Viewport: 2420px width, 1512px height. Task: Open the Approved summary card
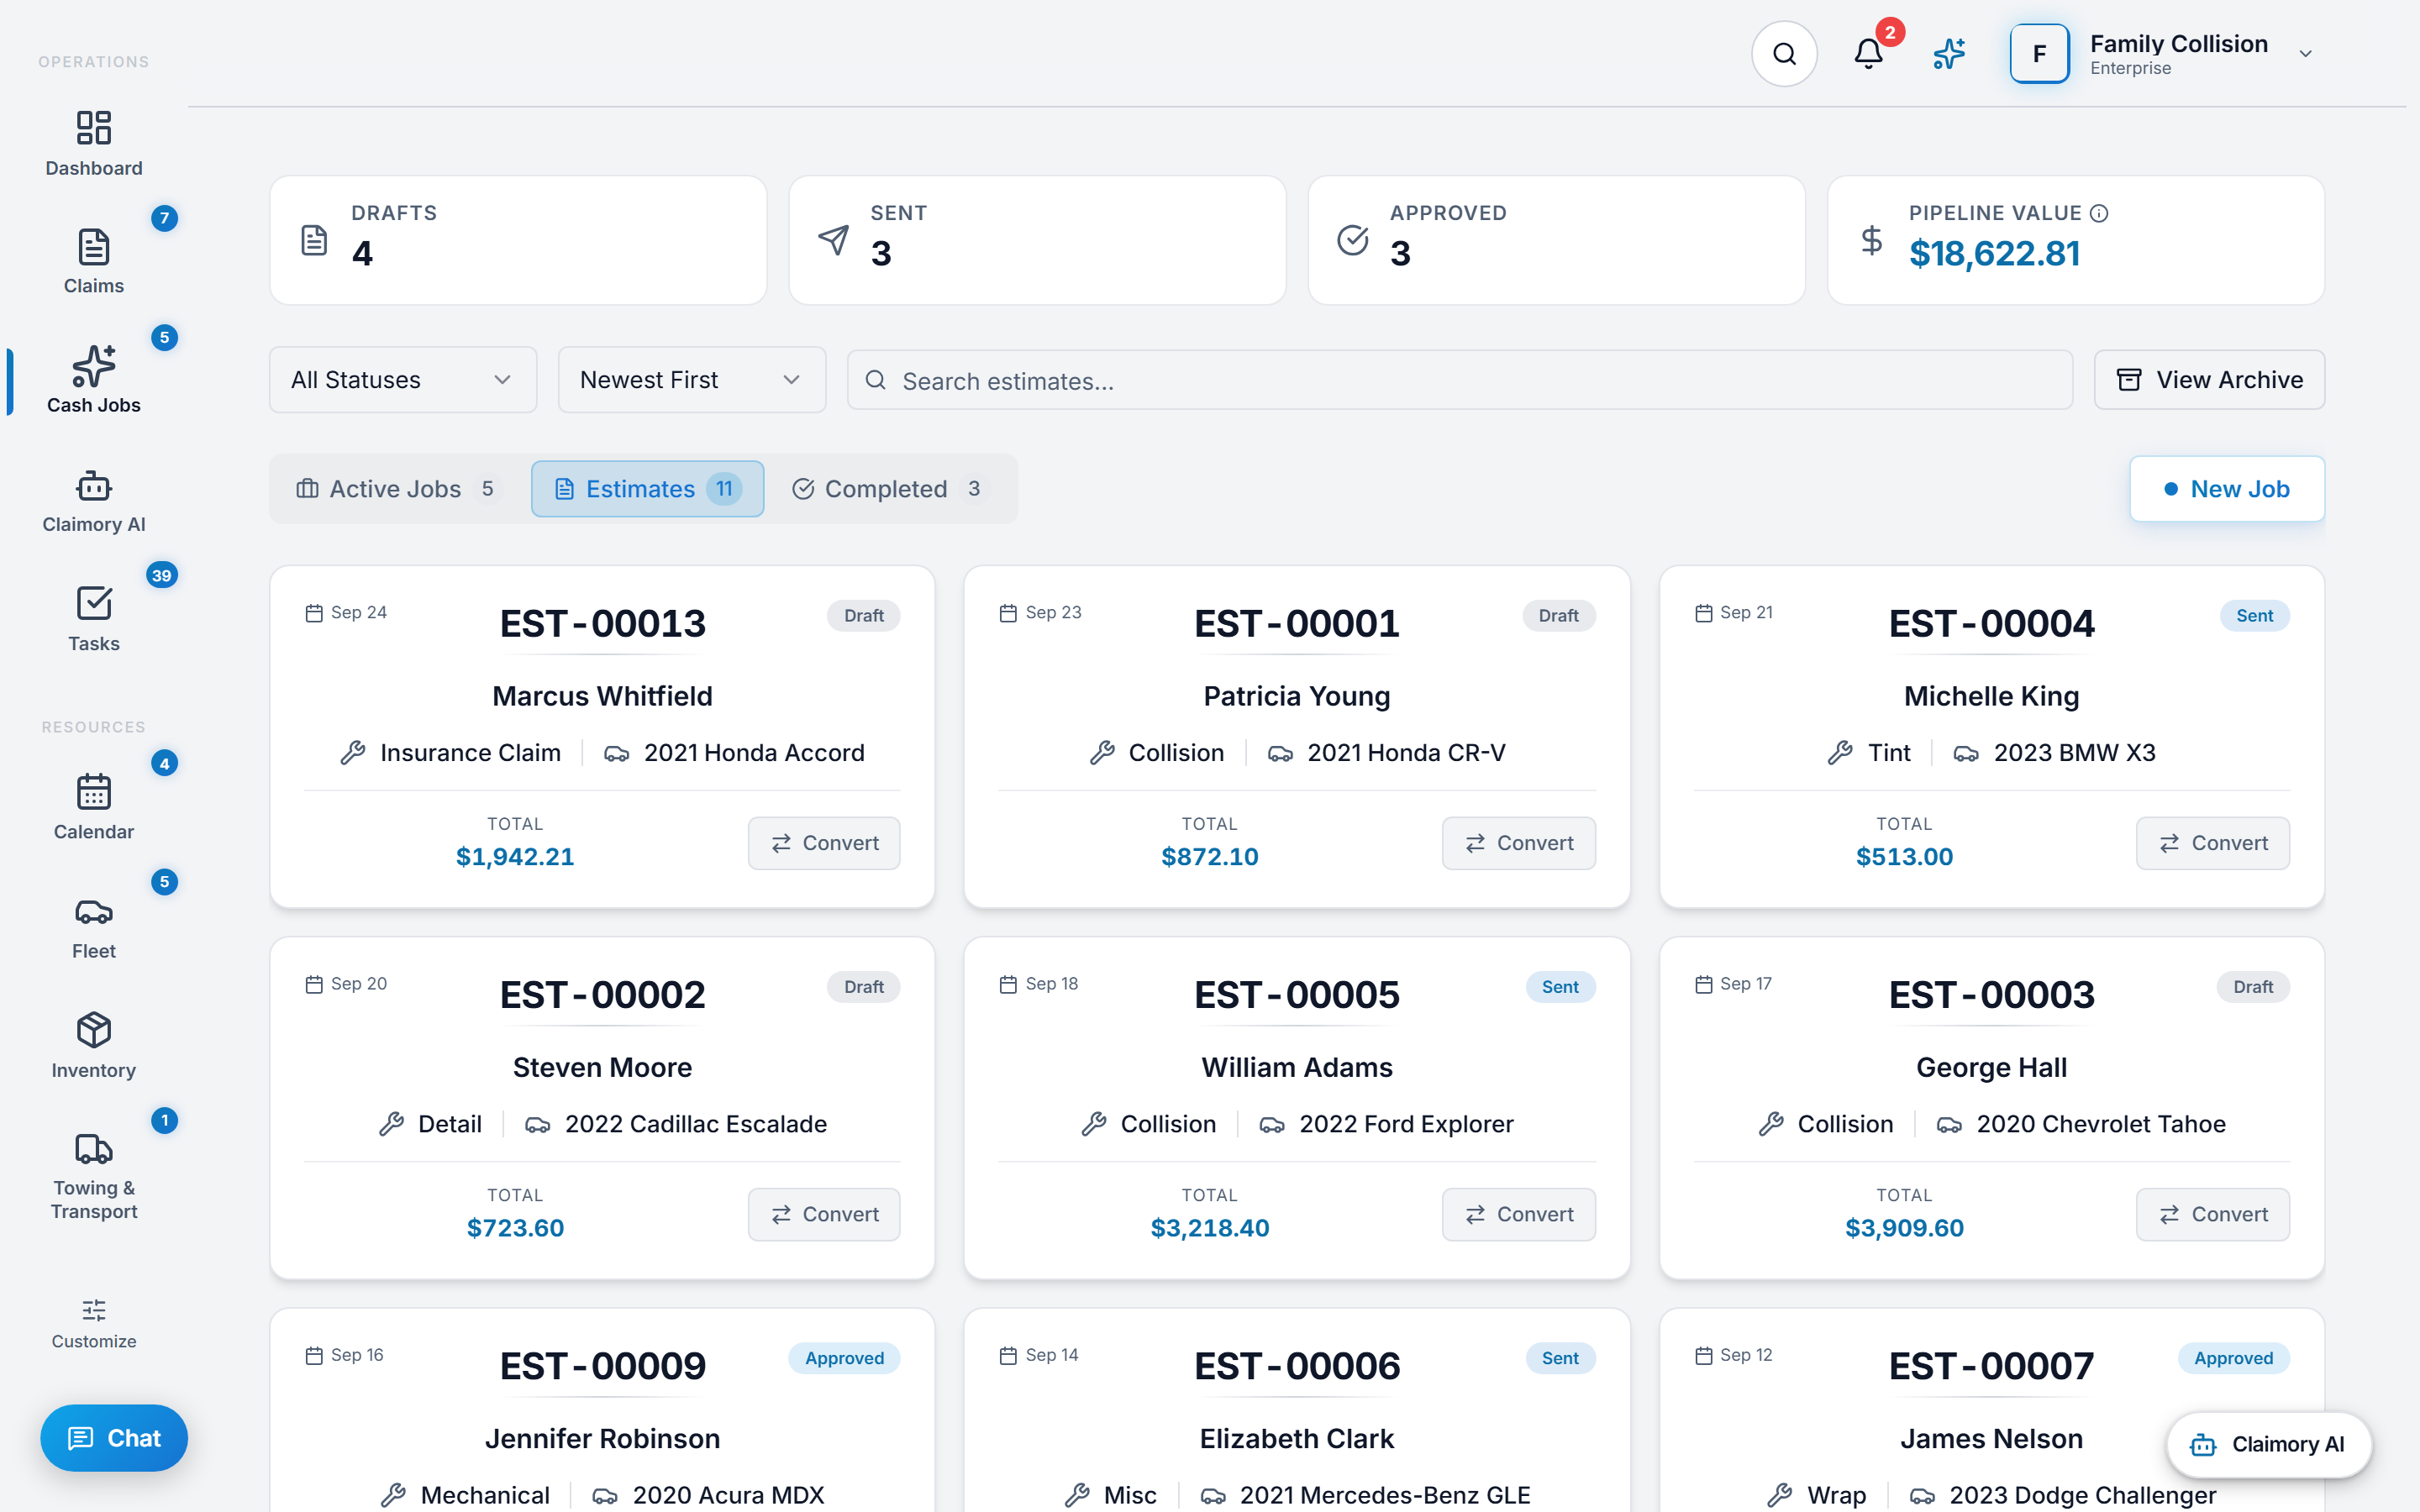point(1556,240)
